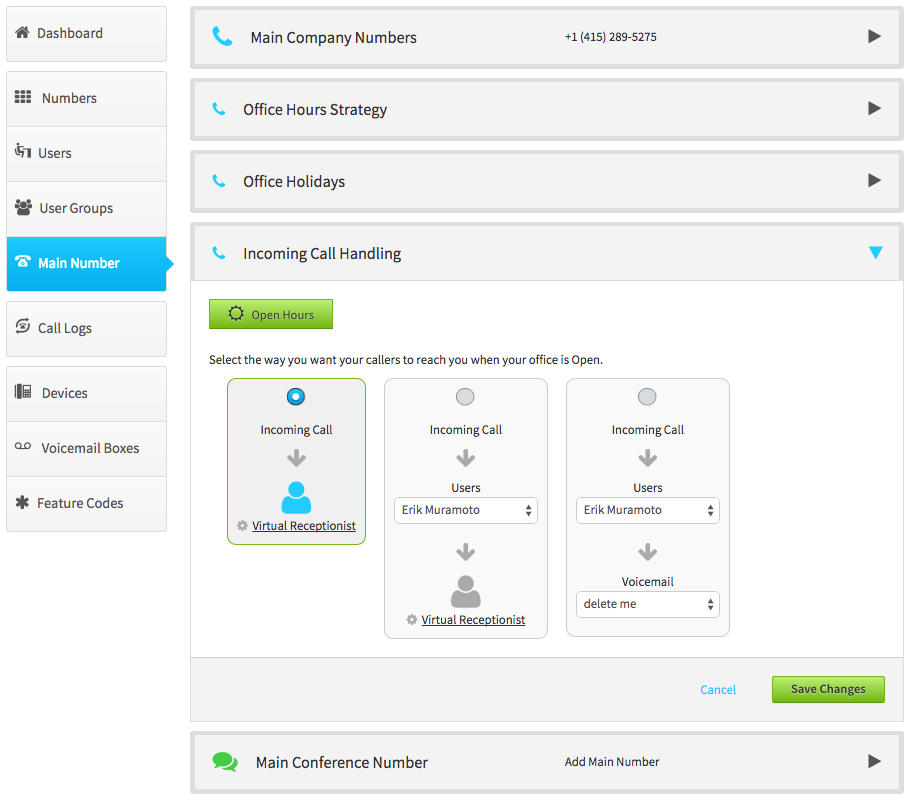Click the green Main Conference Number chat icon
The height and width of the screenshot is (802, 913).
225,762
